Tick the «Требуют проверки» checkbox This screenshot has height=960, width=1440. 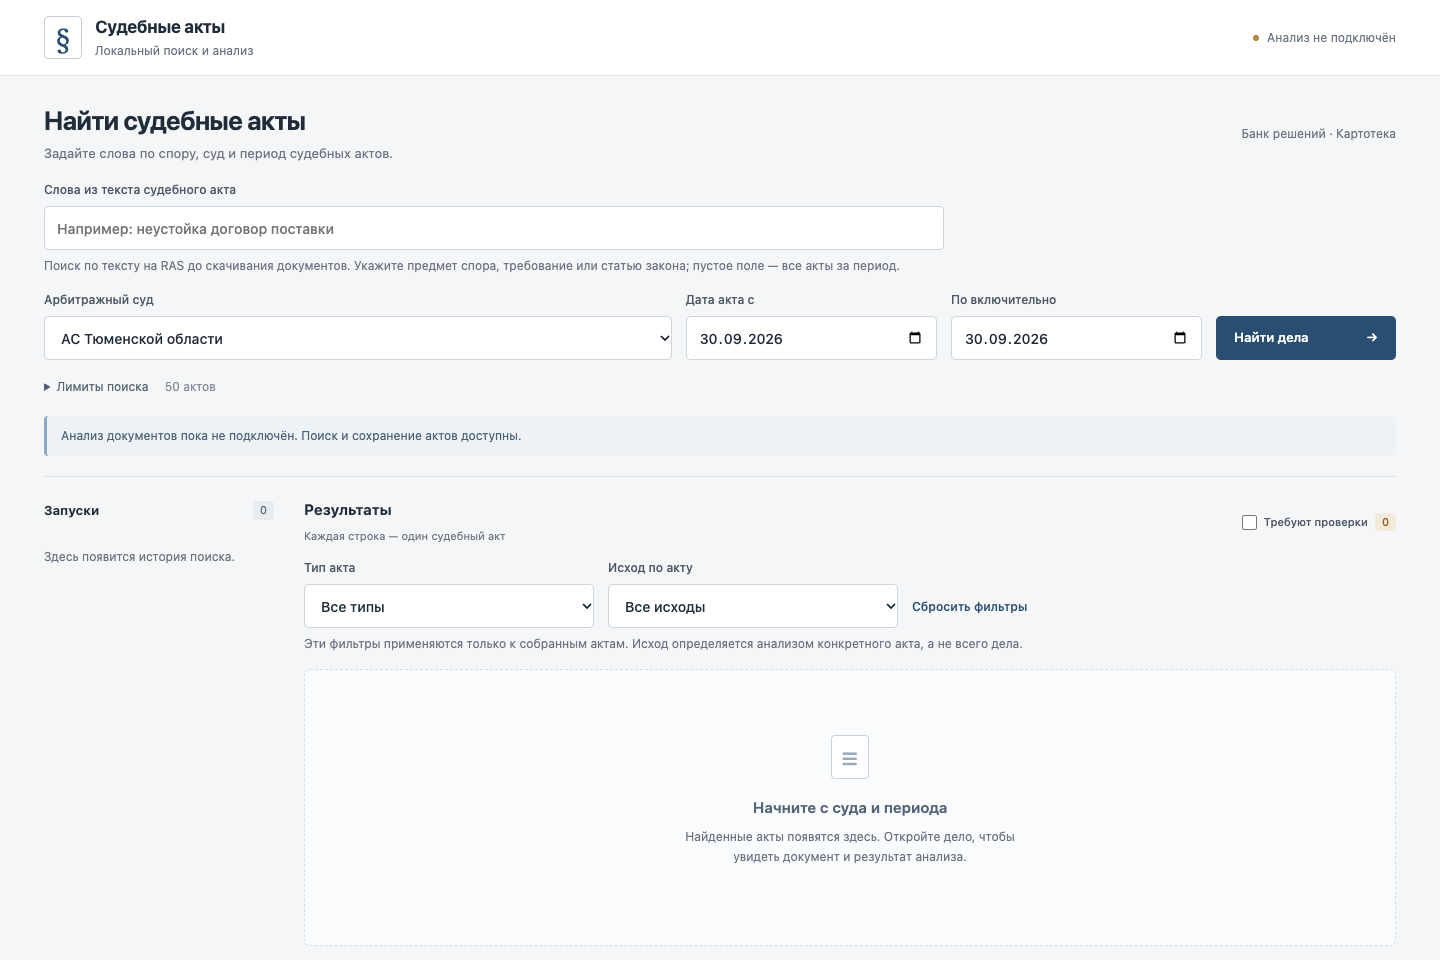click(1249, 522)
